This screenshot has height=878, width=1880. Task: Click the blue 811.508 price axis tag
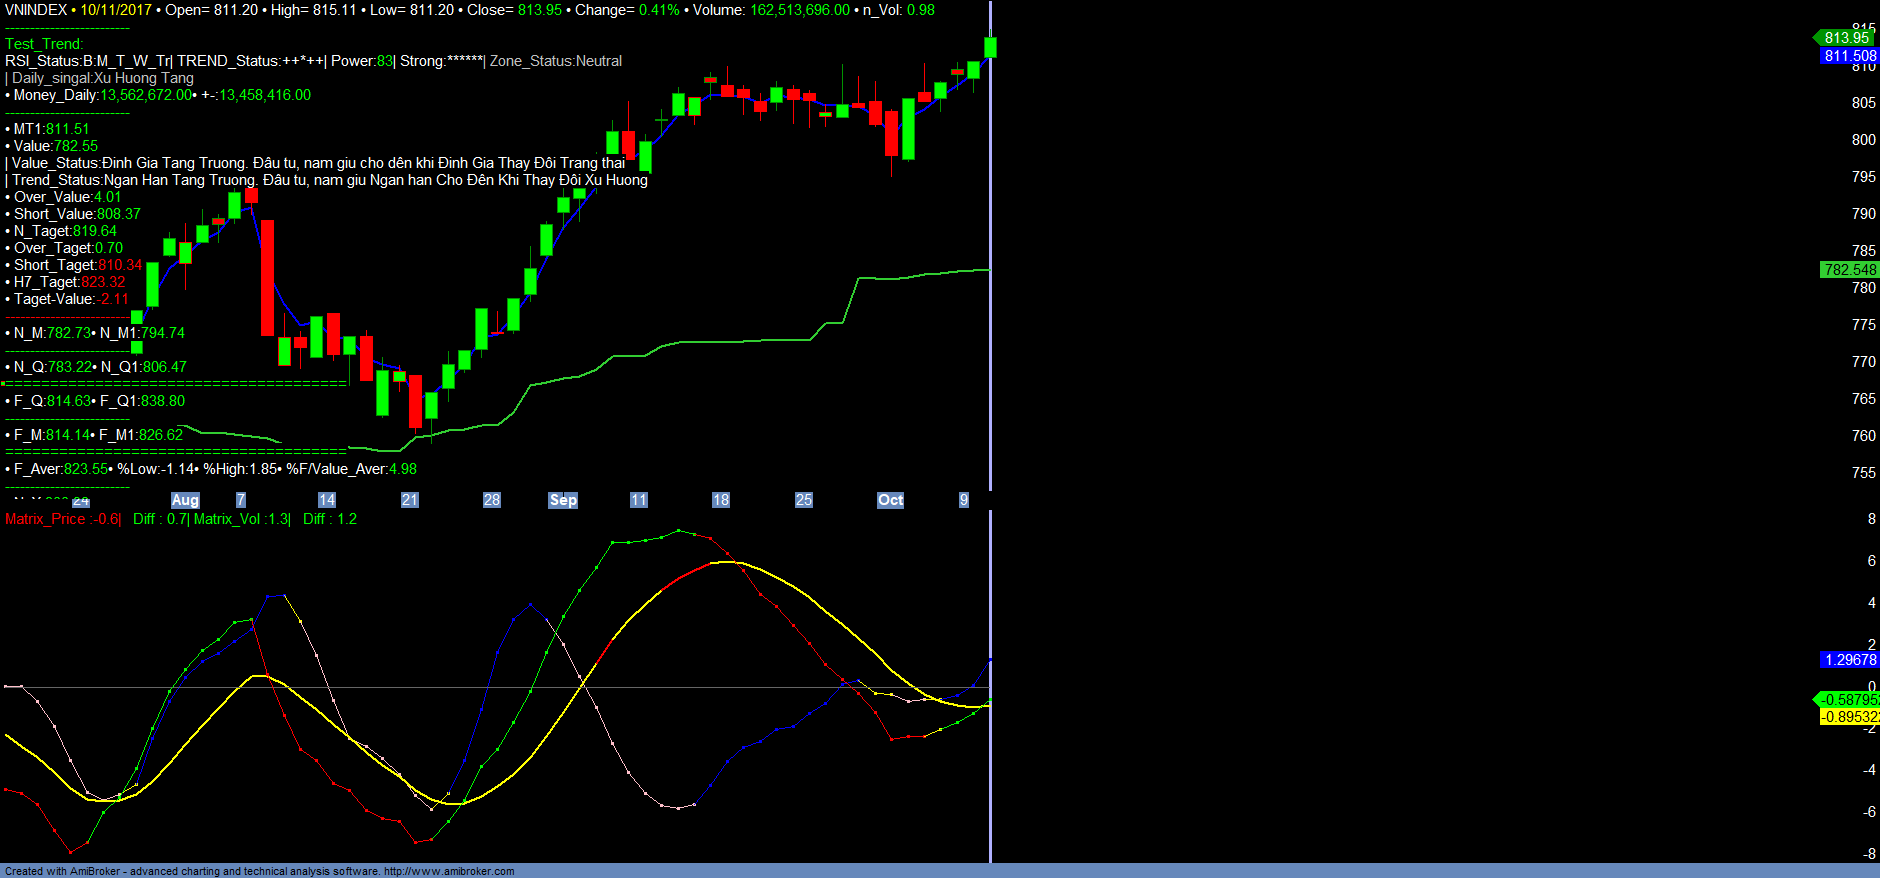[1850, 56]
